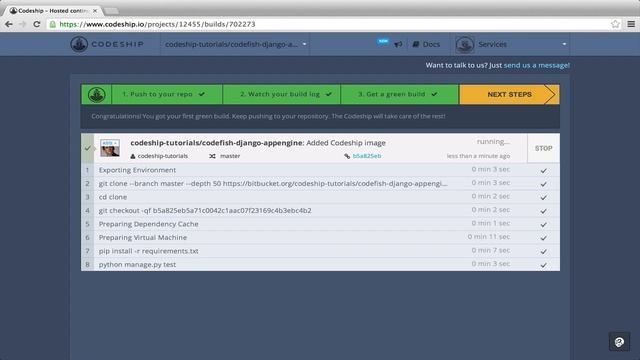Expand the cd clone log step
The image size is (640, 360).
[x=320, y=197]
